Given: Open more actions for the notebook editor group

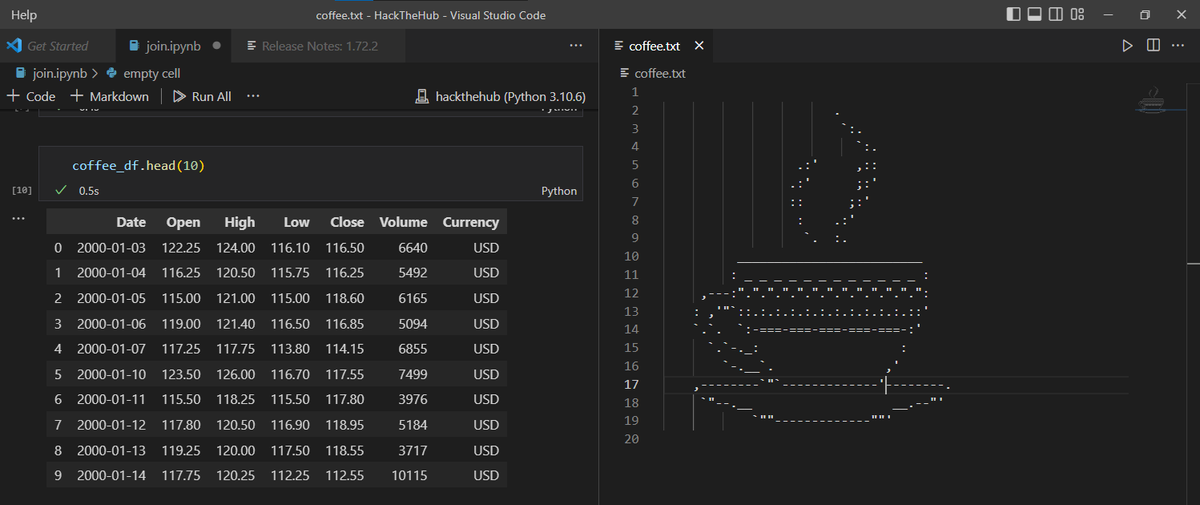Looking at the screenshot, I should tap(575, 46).
